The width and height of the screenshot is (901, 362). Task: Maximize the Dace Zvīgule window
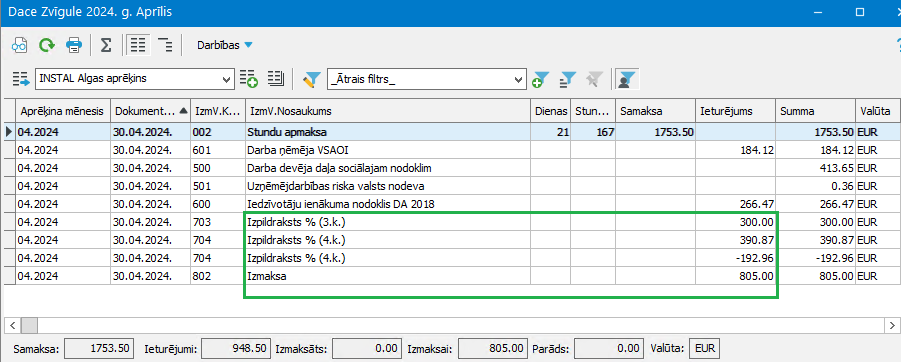(860, 11)
